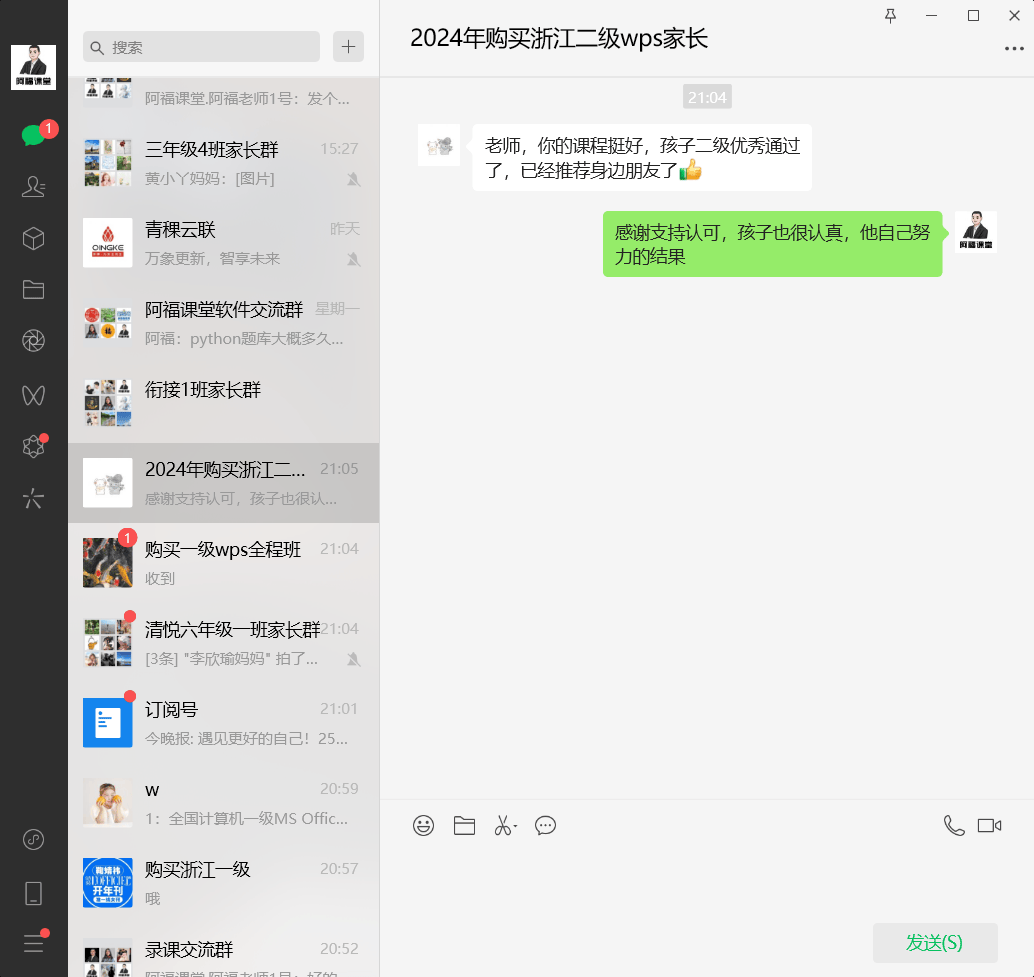Viewport: 1034px width, 977px height.
Task: Send a file using folder icon in toolbar
Action: tap(464, 825)
